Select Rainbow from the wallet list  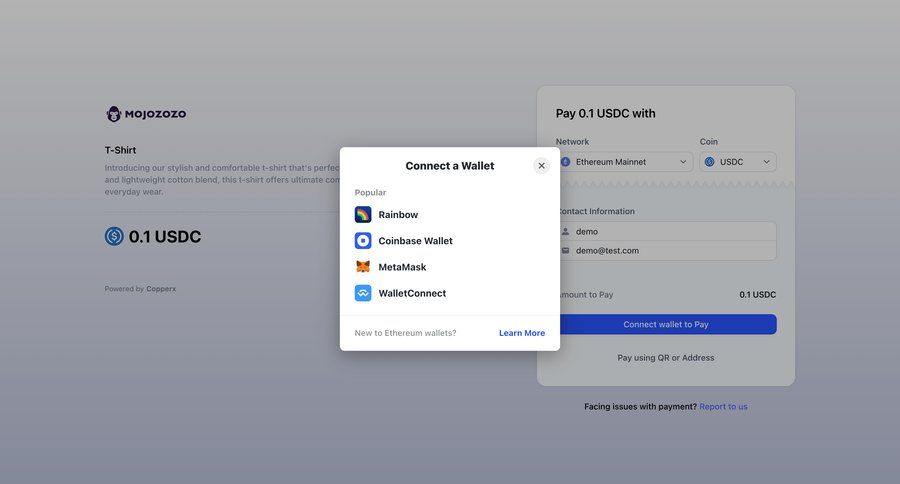click(398, 215)
